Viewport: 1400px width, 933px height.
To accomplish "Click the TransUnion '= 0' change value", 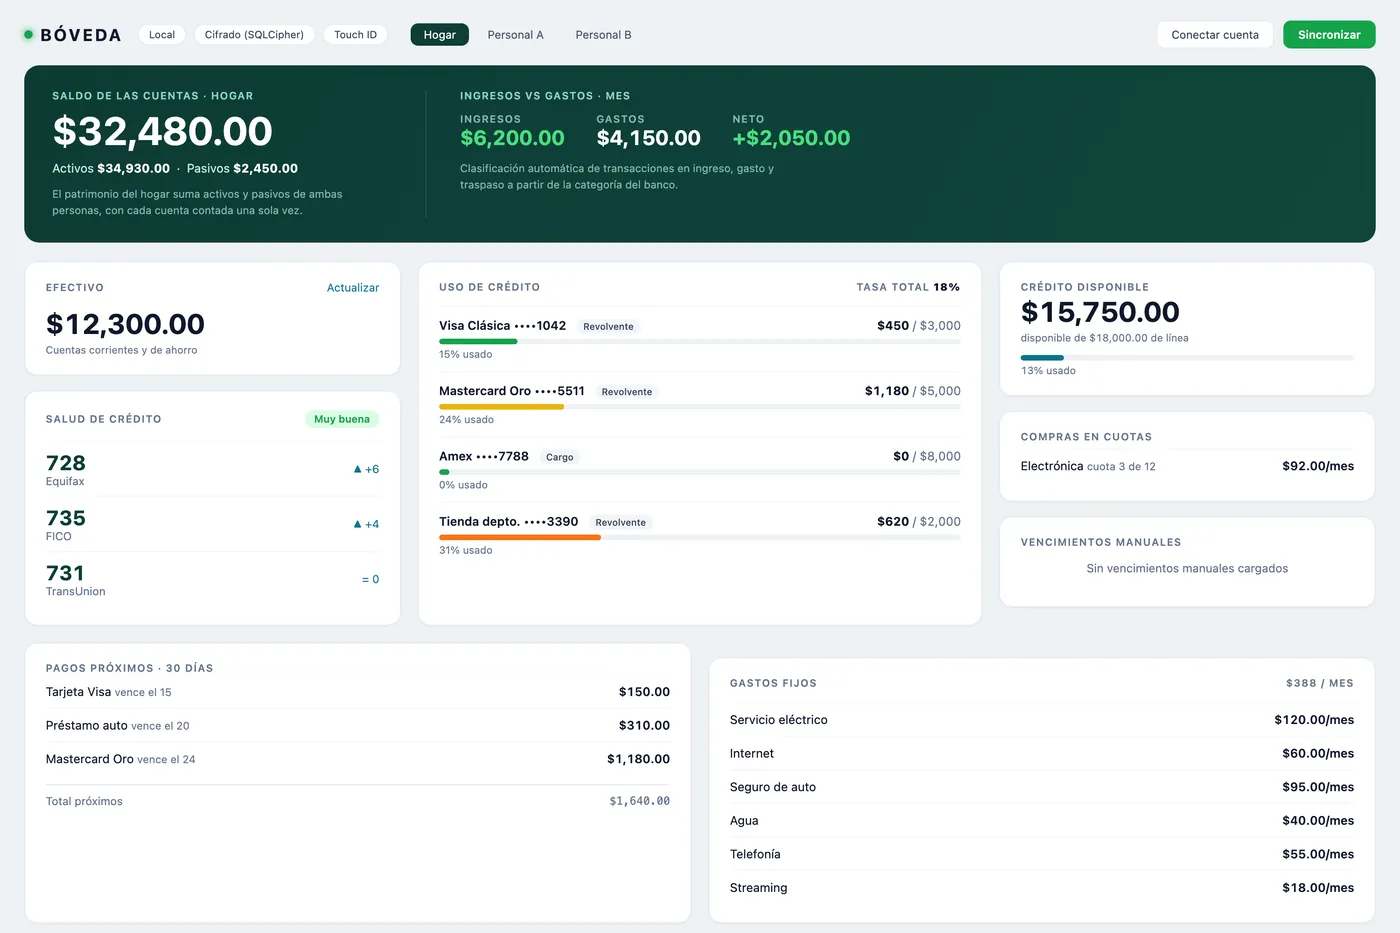I will point(370,579).
